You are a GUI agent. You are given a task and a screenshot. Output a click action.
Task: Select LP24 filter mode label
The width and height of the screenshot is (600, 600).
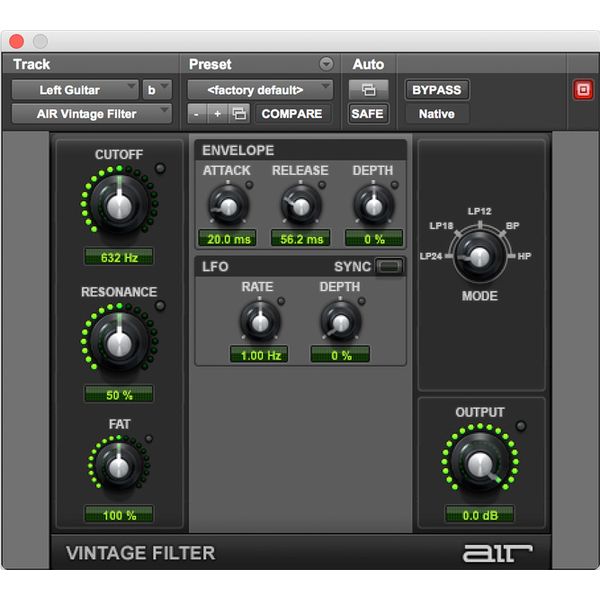coord(431,256)
